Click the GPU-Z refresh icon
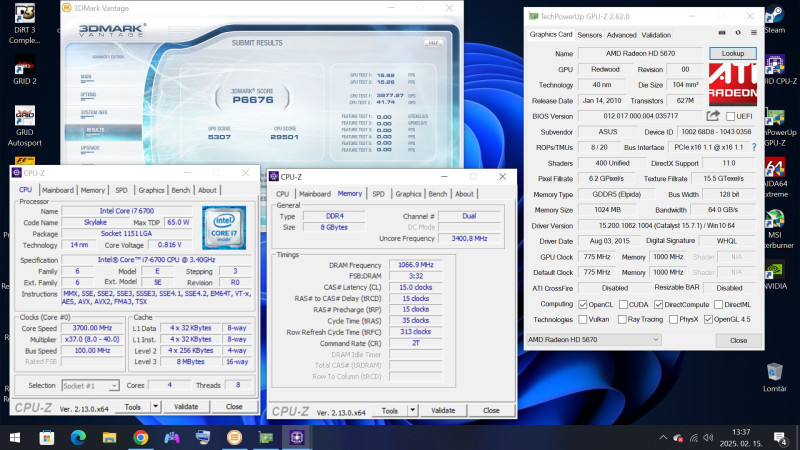Viewport: 800px width, 450px height. pos(738,33)
